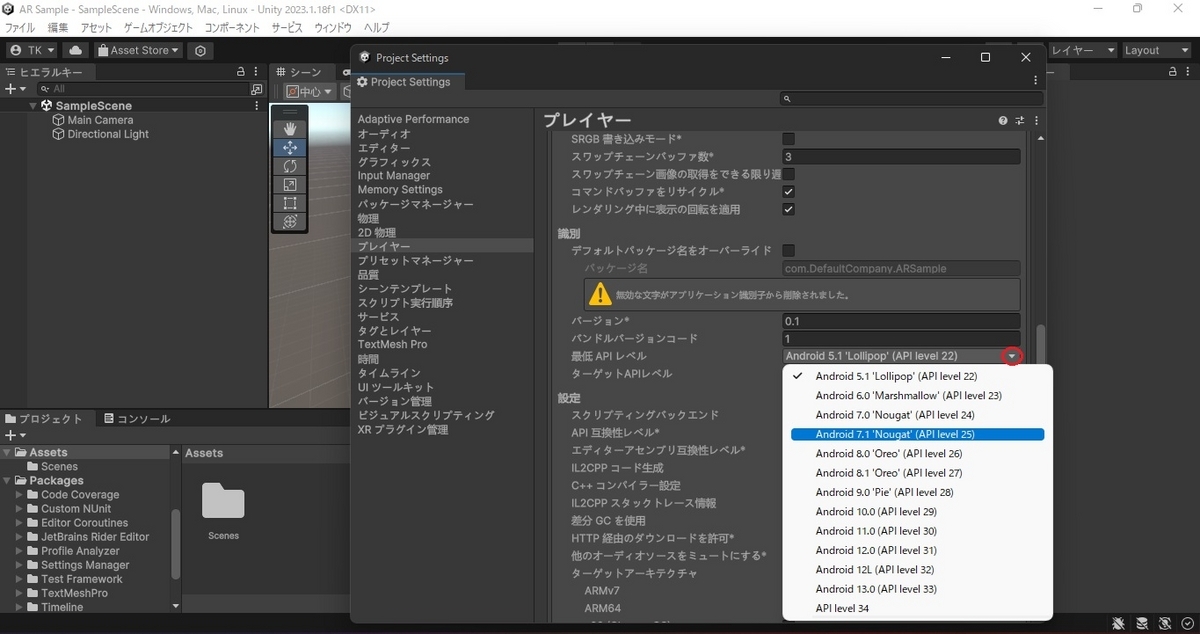The width and height of the screenshot is (1200, 634).
Task: Collapse the Assets folder tree
Action: [8, 453]
